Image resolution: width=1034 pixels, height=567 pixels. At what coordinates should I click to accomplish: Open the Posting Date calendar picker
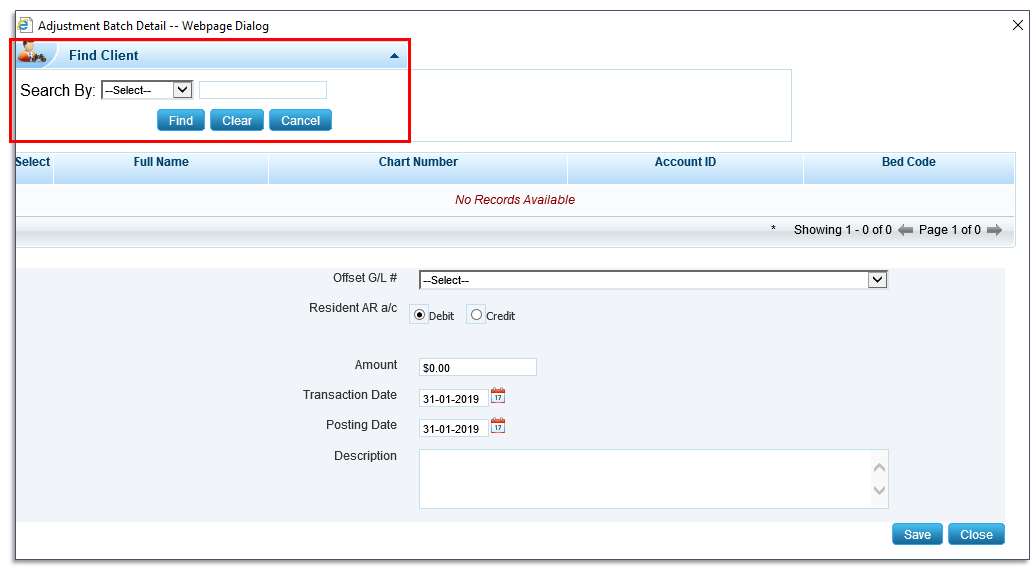(498, 426)
